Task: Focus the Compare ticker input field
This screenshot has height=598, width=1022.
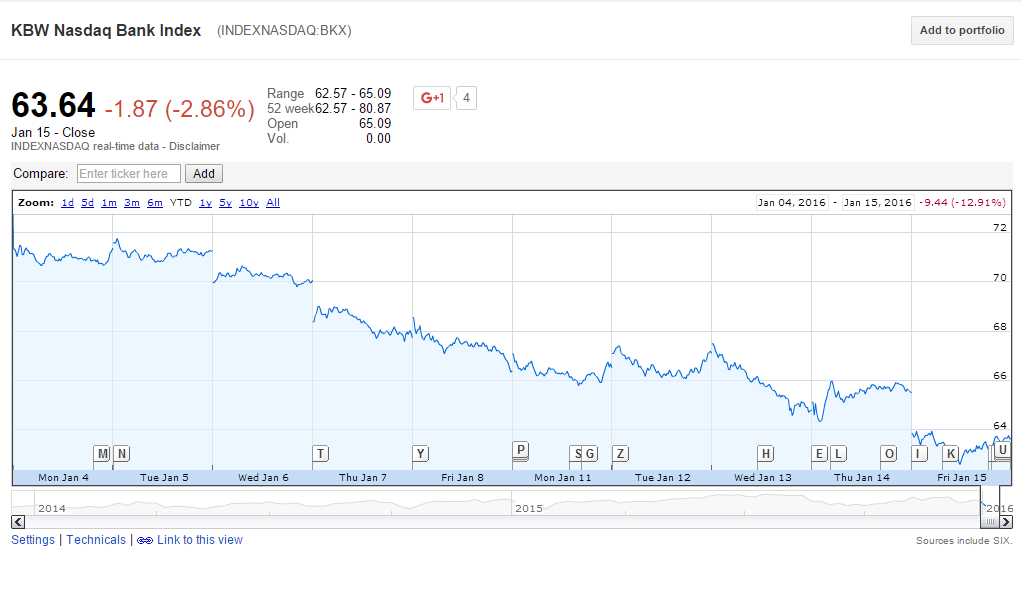Action: pyautogui.click(x=128, y=174)
